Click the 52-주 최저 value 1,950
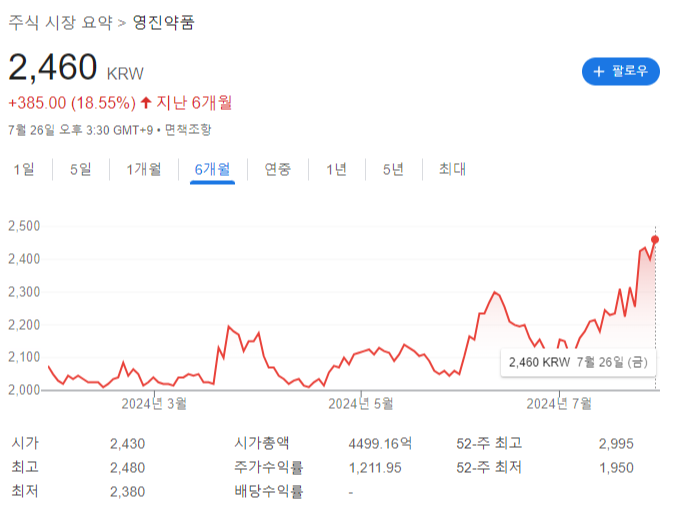Image resolution: width=674 pixels, height=505 pixels. [616, 468]
